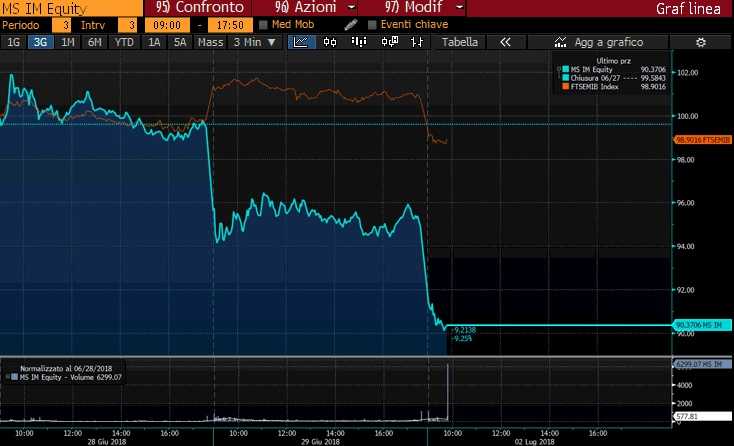Switch to the 1M range

(68, 42)
